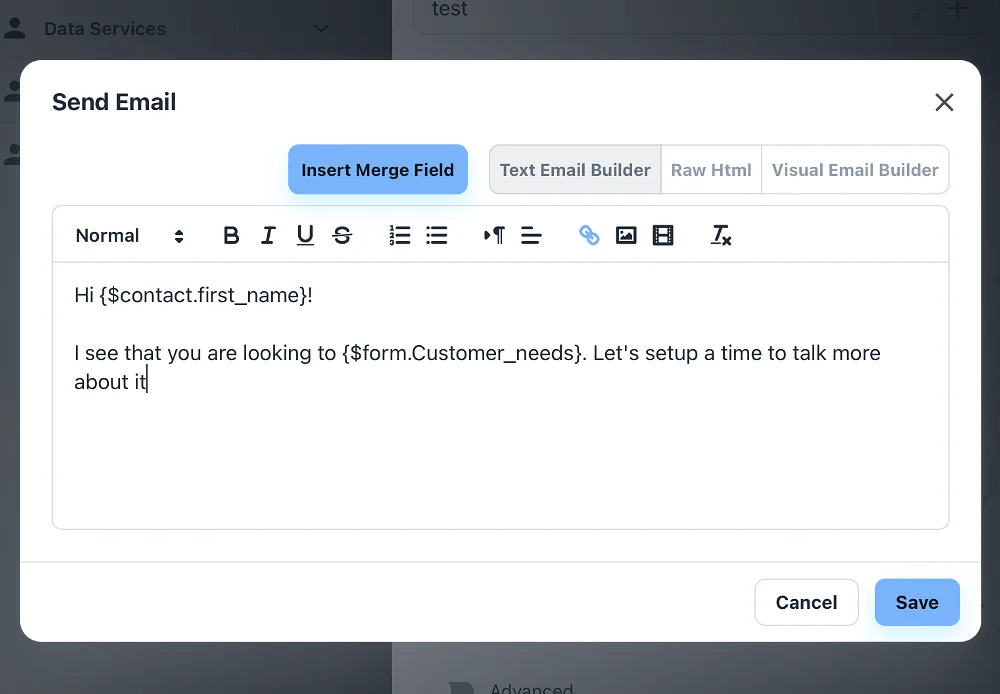The height and width of the screenshot is (694, 1000).
Task: Toggle right-to-left text direction
Action: pyautogui.click(x=494, y=236)
